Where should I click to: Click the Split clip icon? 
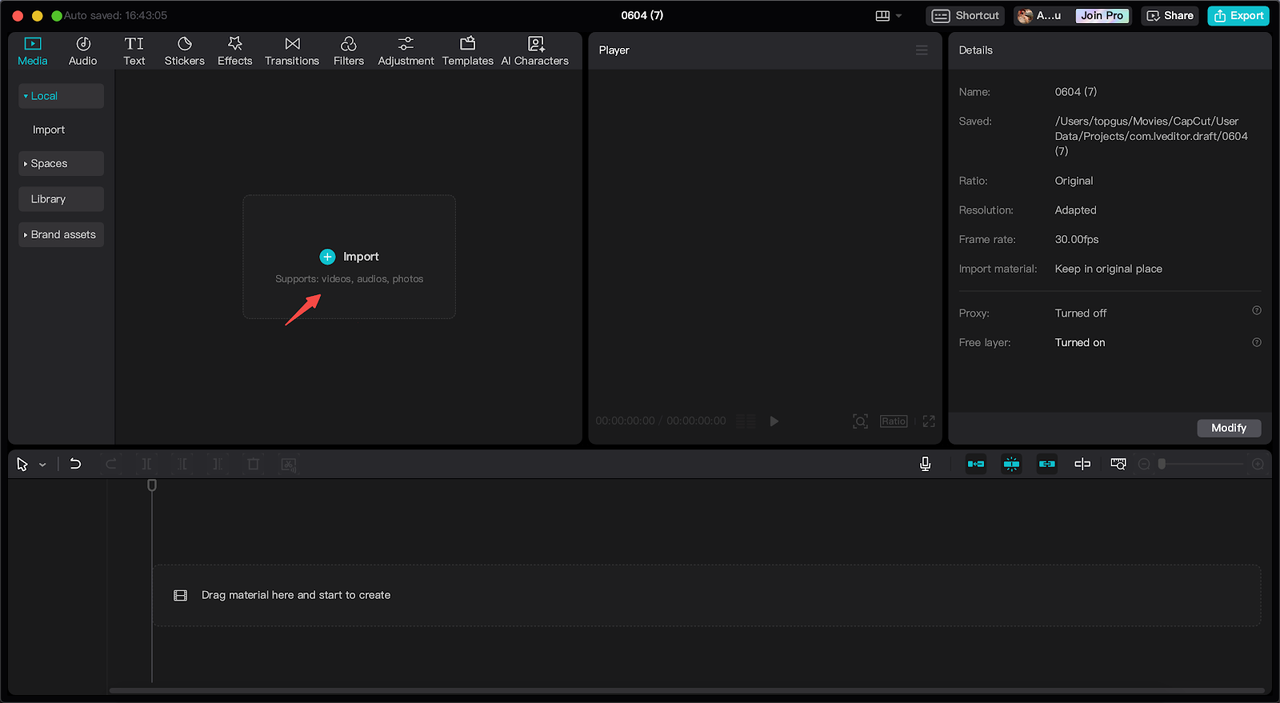coord(147,464)
